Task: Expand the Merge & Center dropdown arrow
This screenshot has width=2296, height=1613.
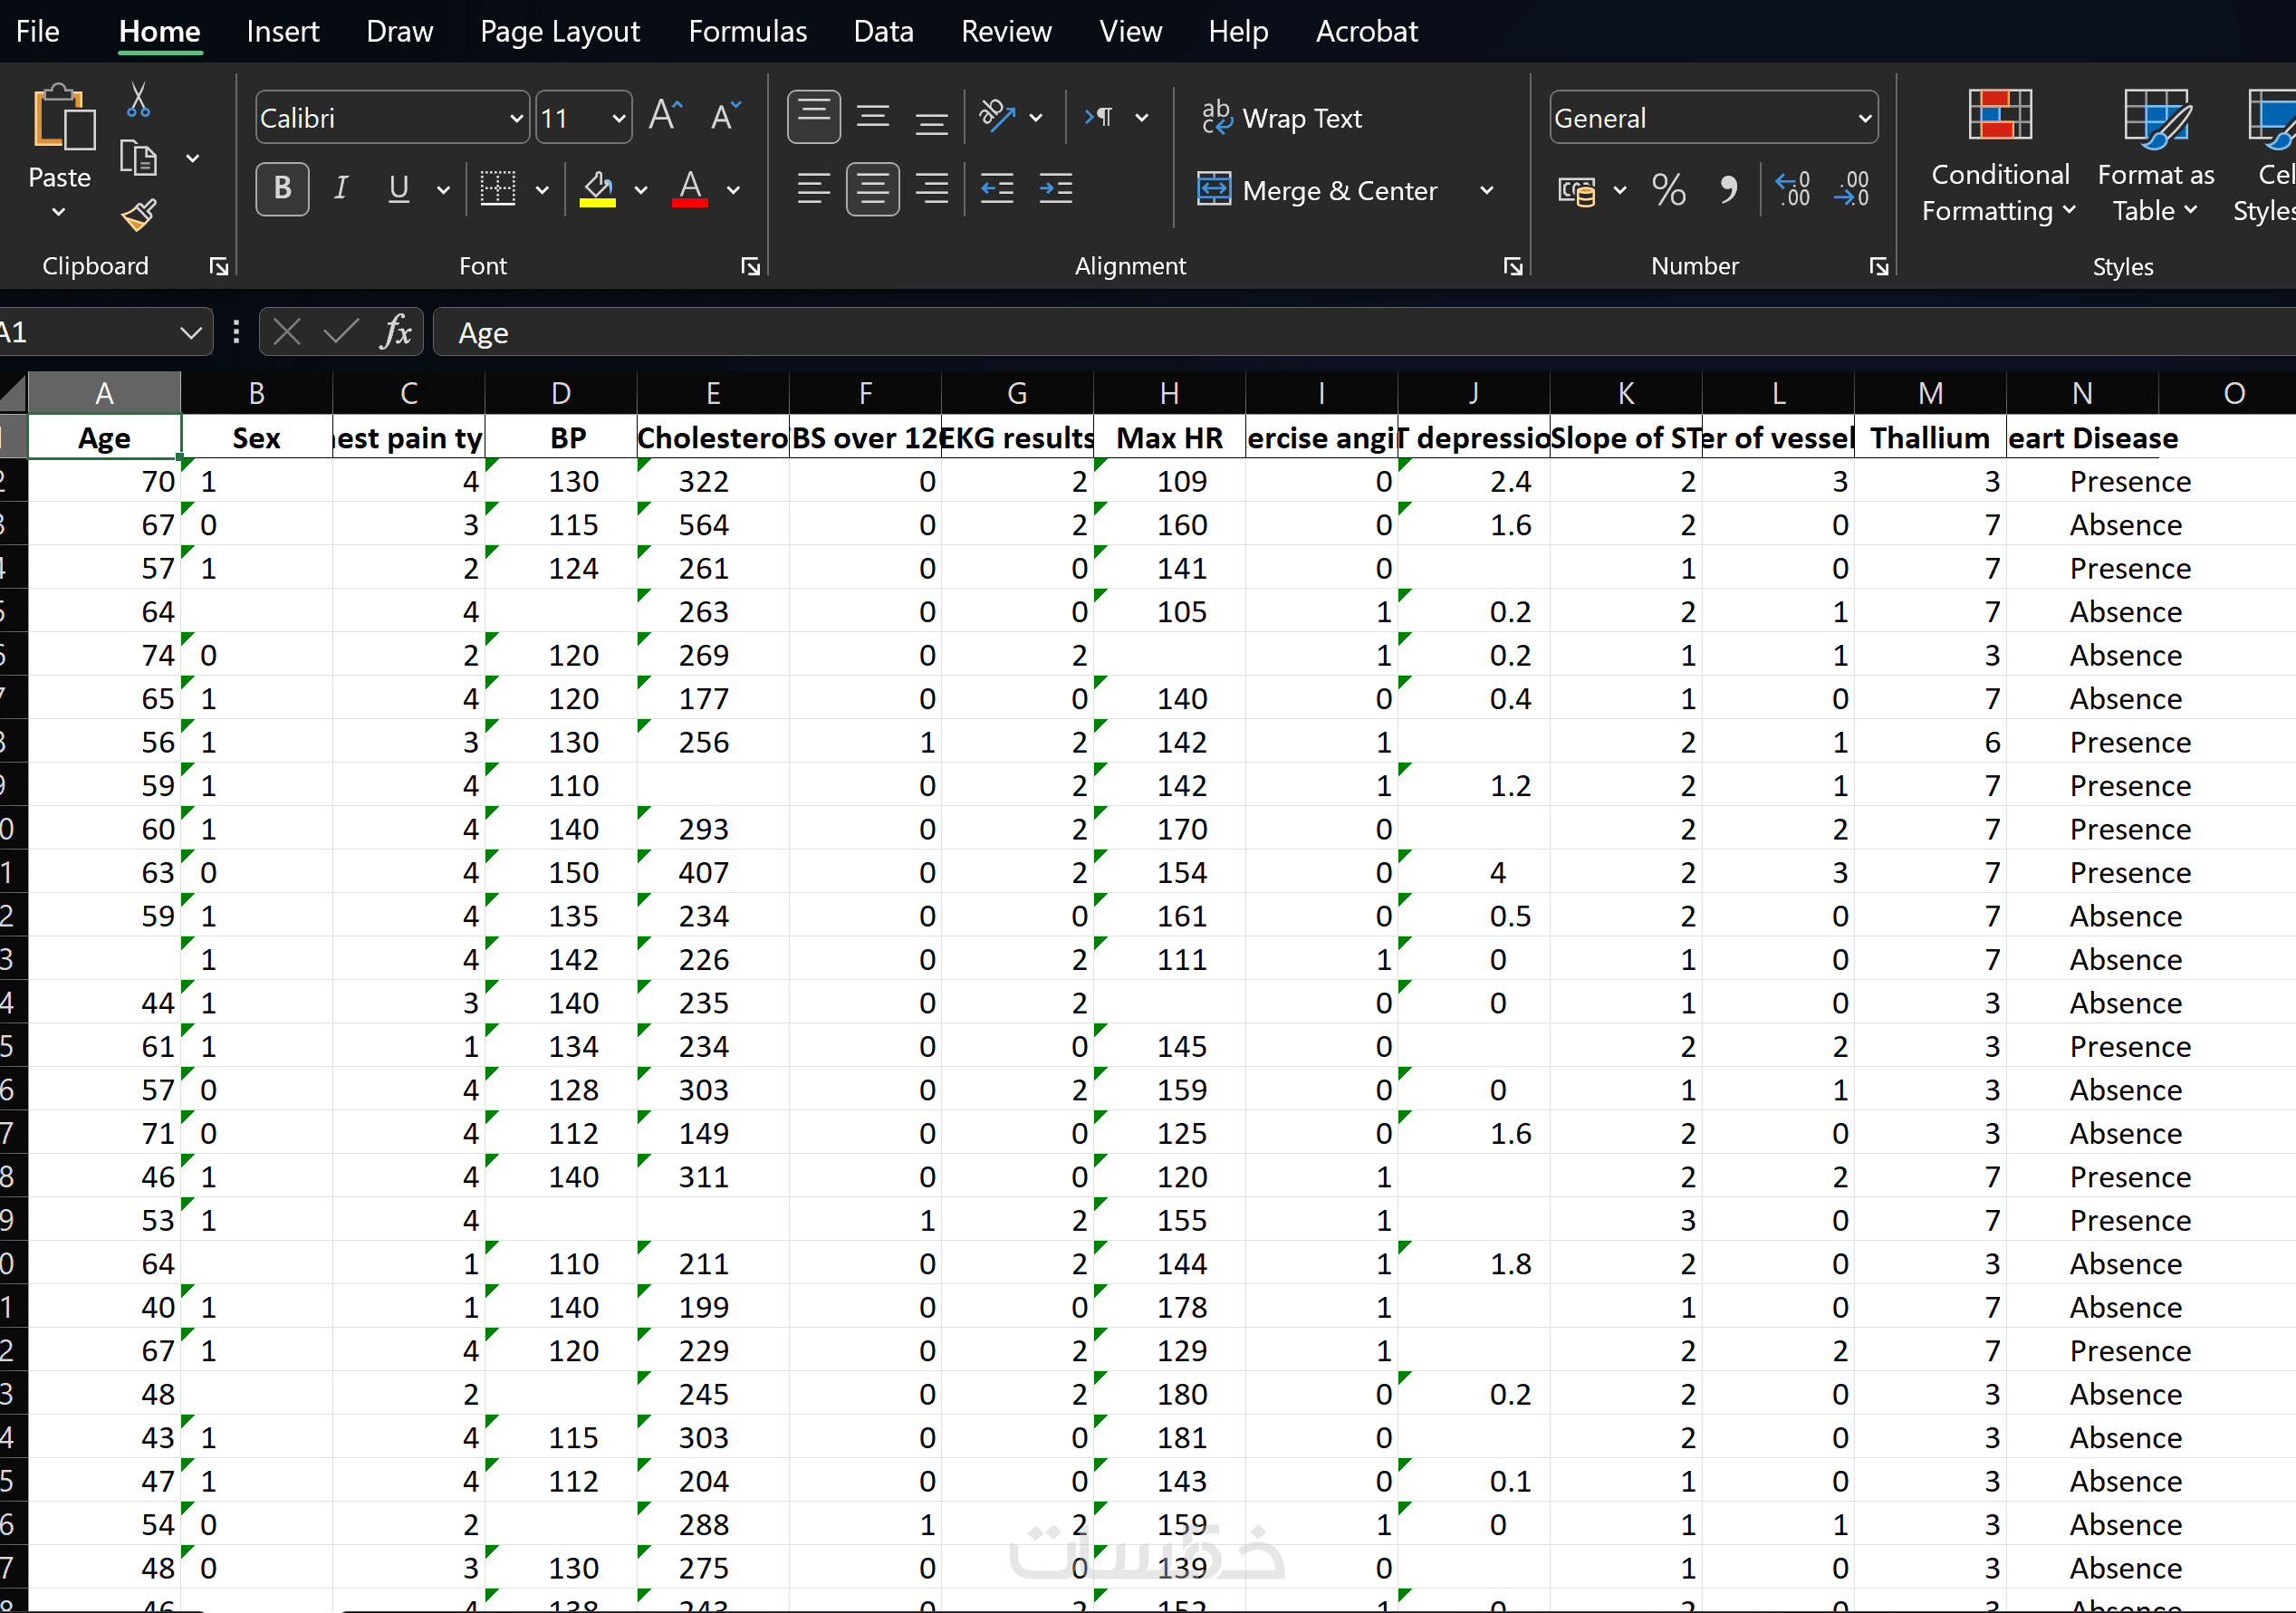Action: pyautogui.click(x=1486, y=190)
